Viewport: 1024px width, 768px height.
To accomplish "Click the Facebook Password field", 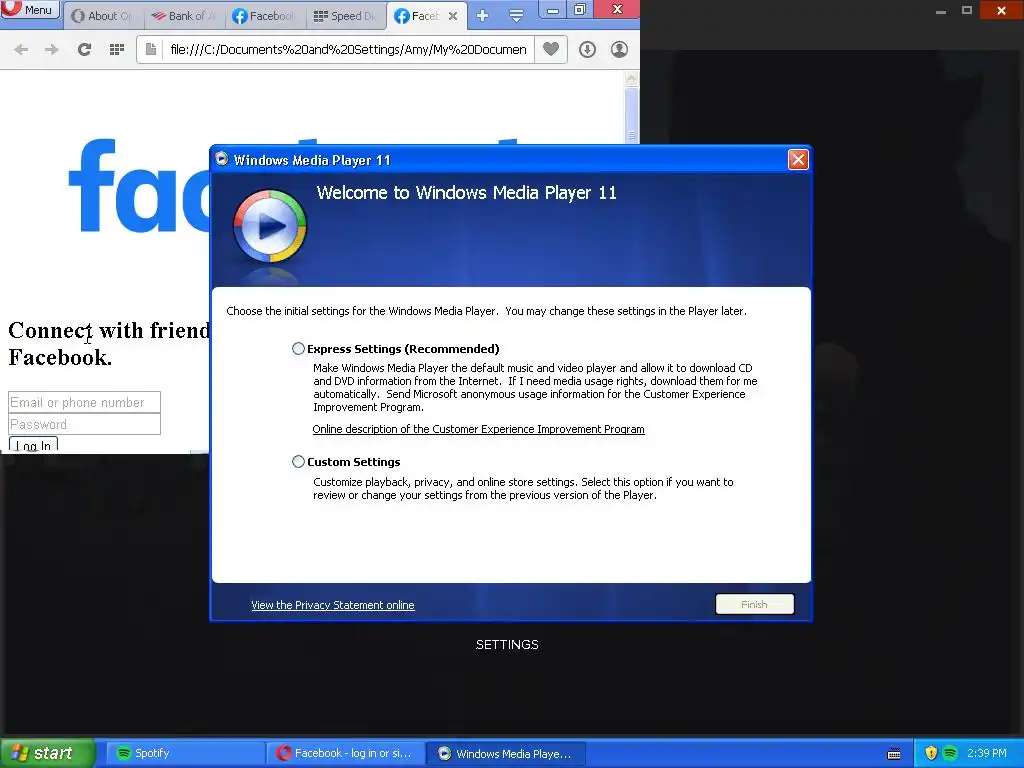I will pos(84,424).
